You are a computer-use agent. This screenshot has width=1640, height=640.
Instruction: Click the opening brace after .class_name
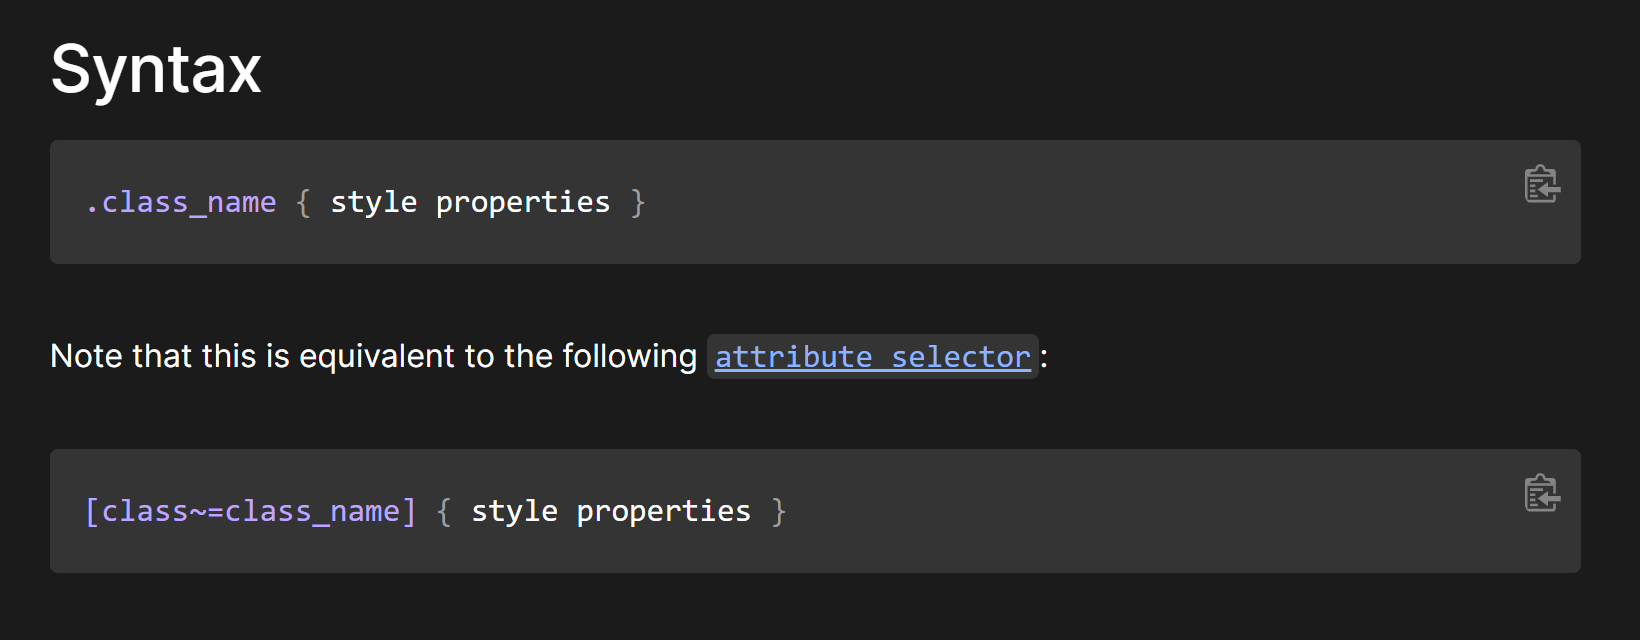pyautogui.click(x=304, y=203)
